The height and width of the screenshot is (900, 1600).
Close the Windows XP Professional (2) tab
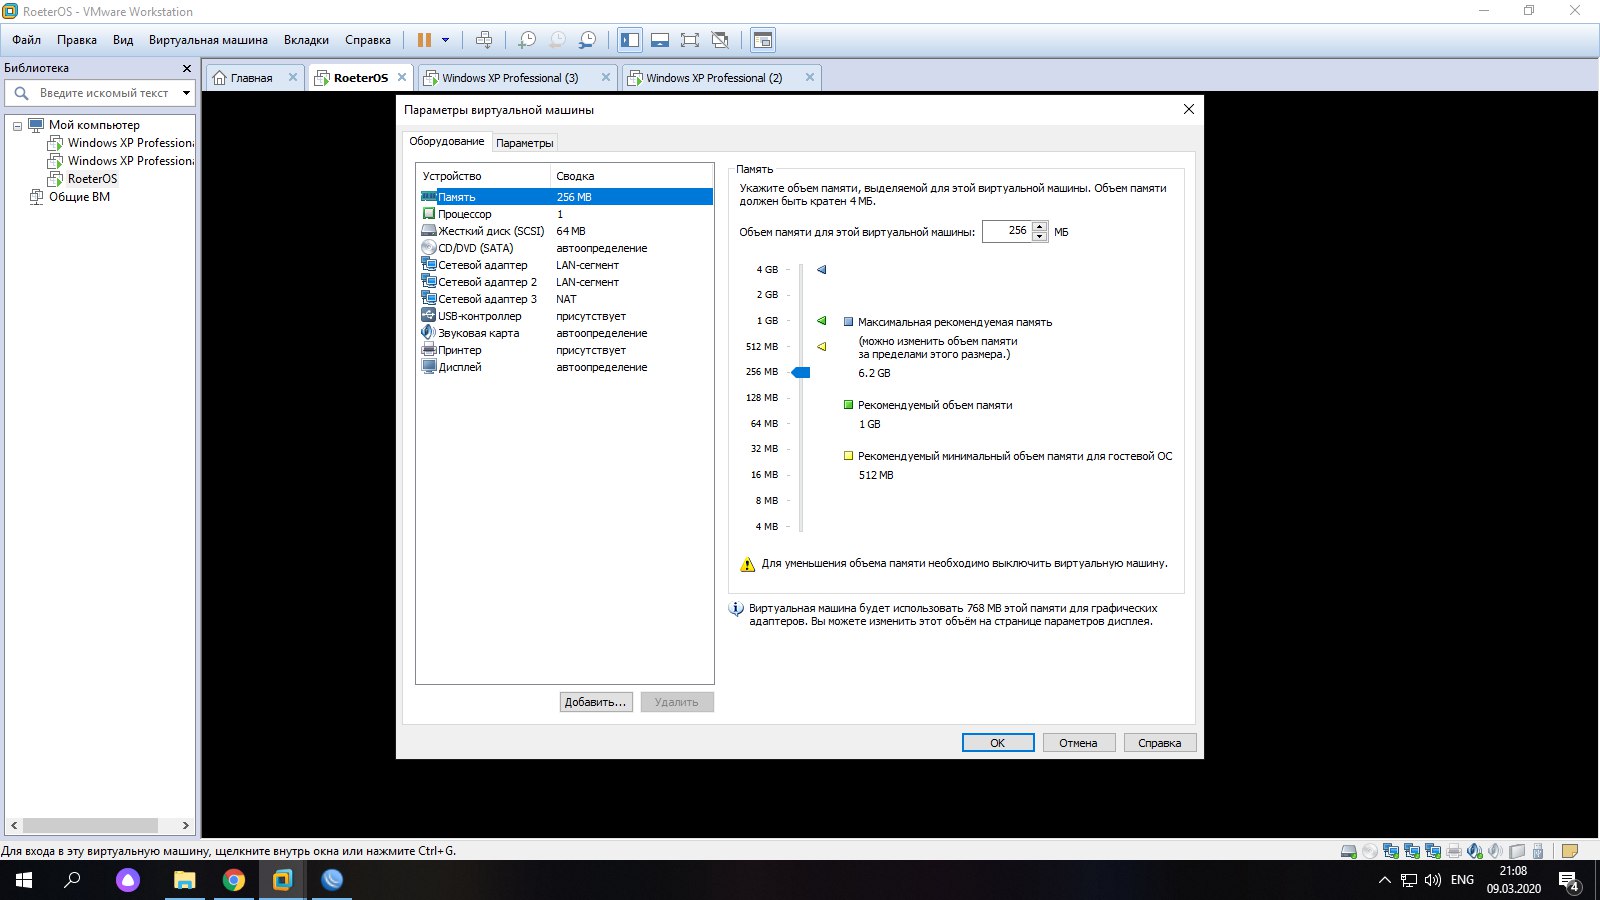click(x=810, y=77)
